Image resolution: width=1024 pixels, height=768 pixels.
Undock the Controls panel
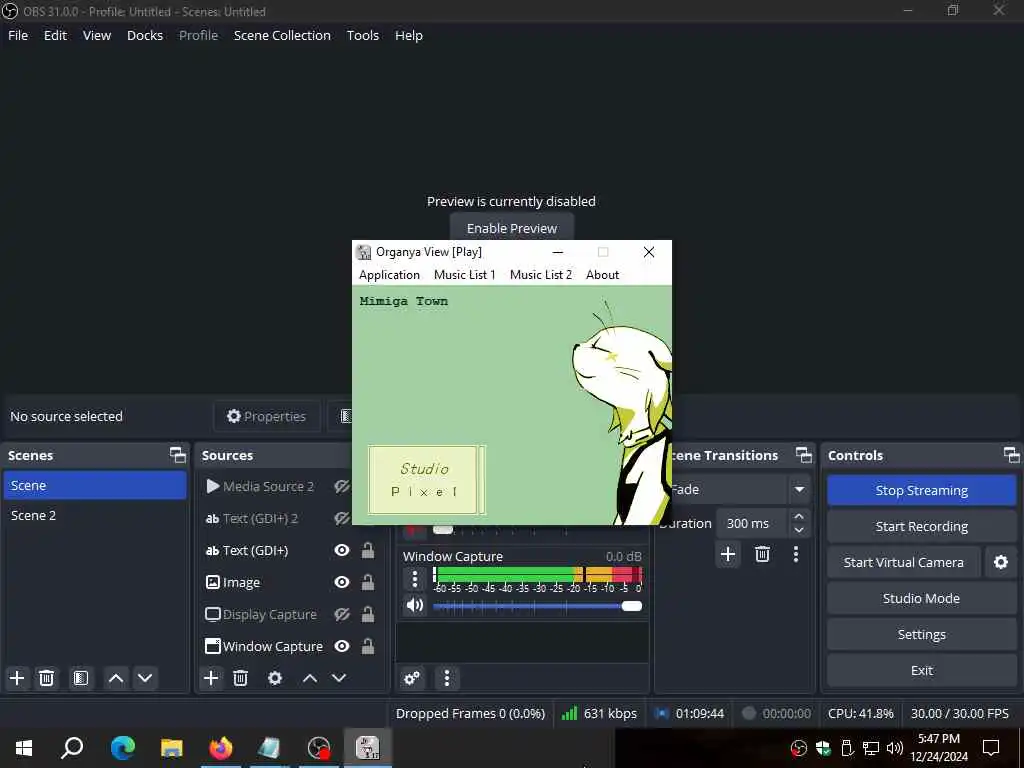(x=1011, y=455)
